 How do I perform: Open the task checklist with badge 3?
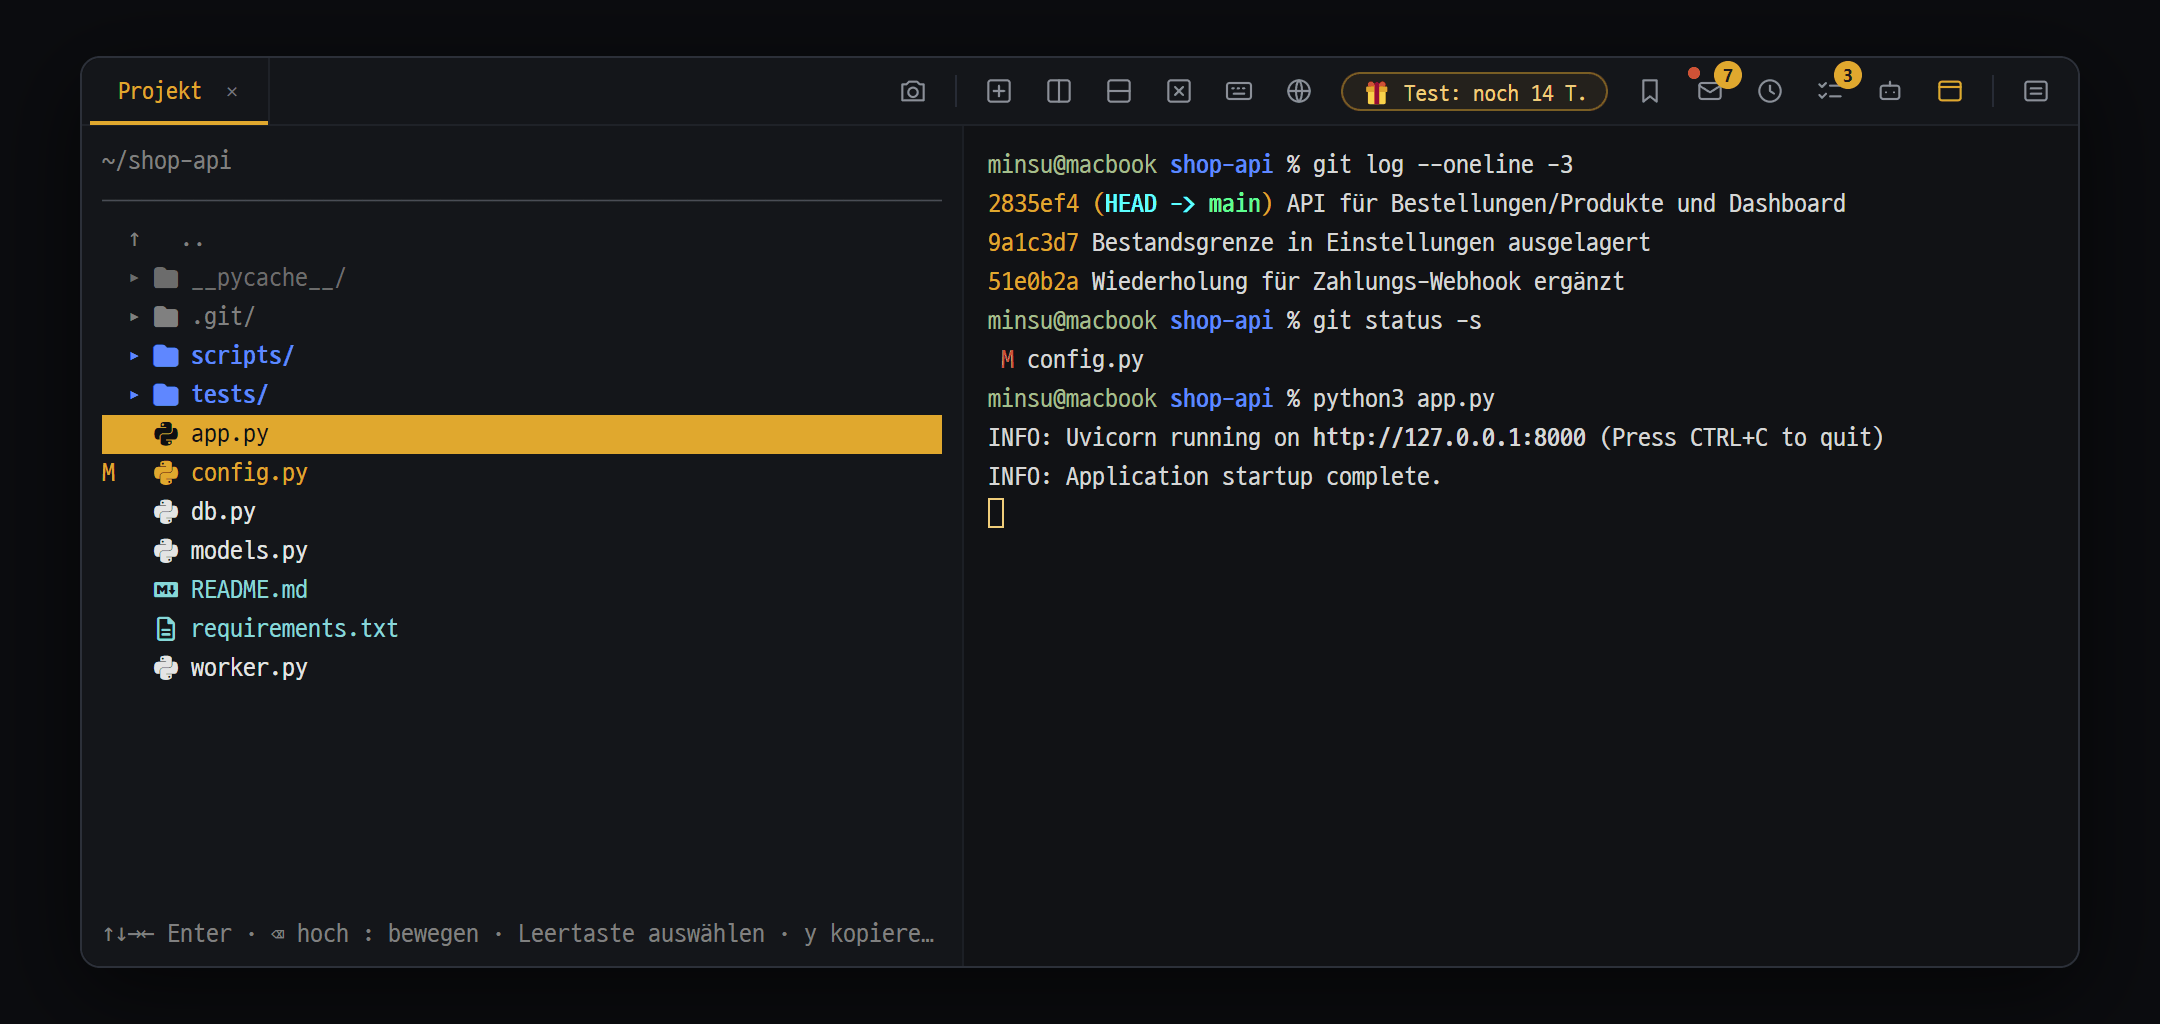point(1830,92)
